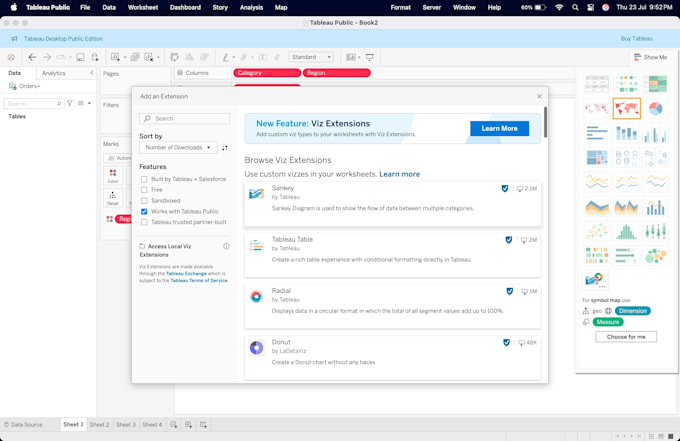Select the box-and-whisker plot in Show Me
Viewport: 680px width, 441px height.
coord(655,232)
